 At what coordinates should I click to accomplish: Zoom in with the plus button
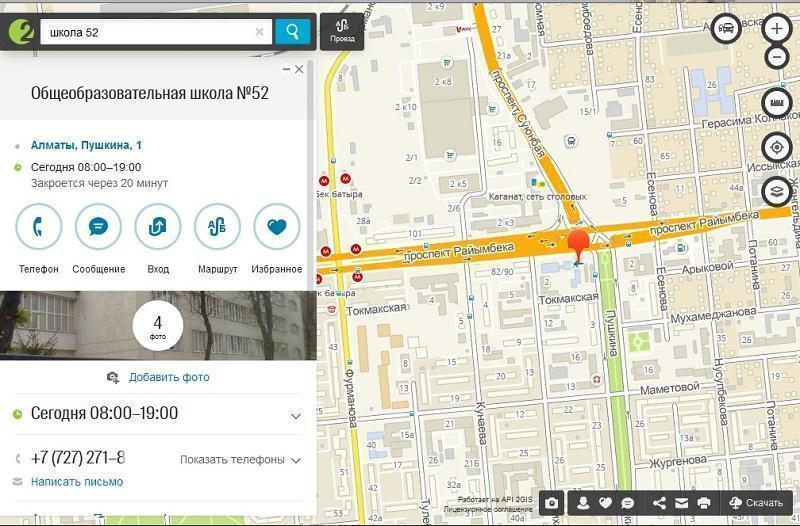coord(777,29)
